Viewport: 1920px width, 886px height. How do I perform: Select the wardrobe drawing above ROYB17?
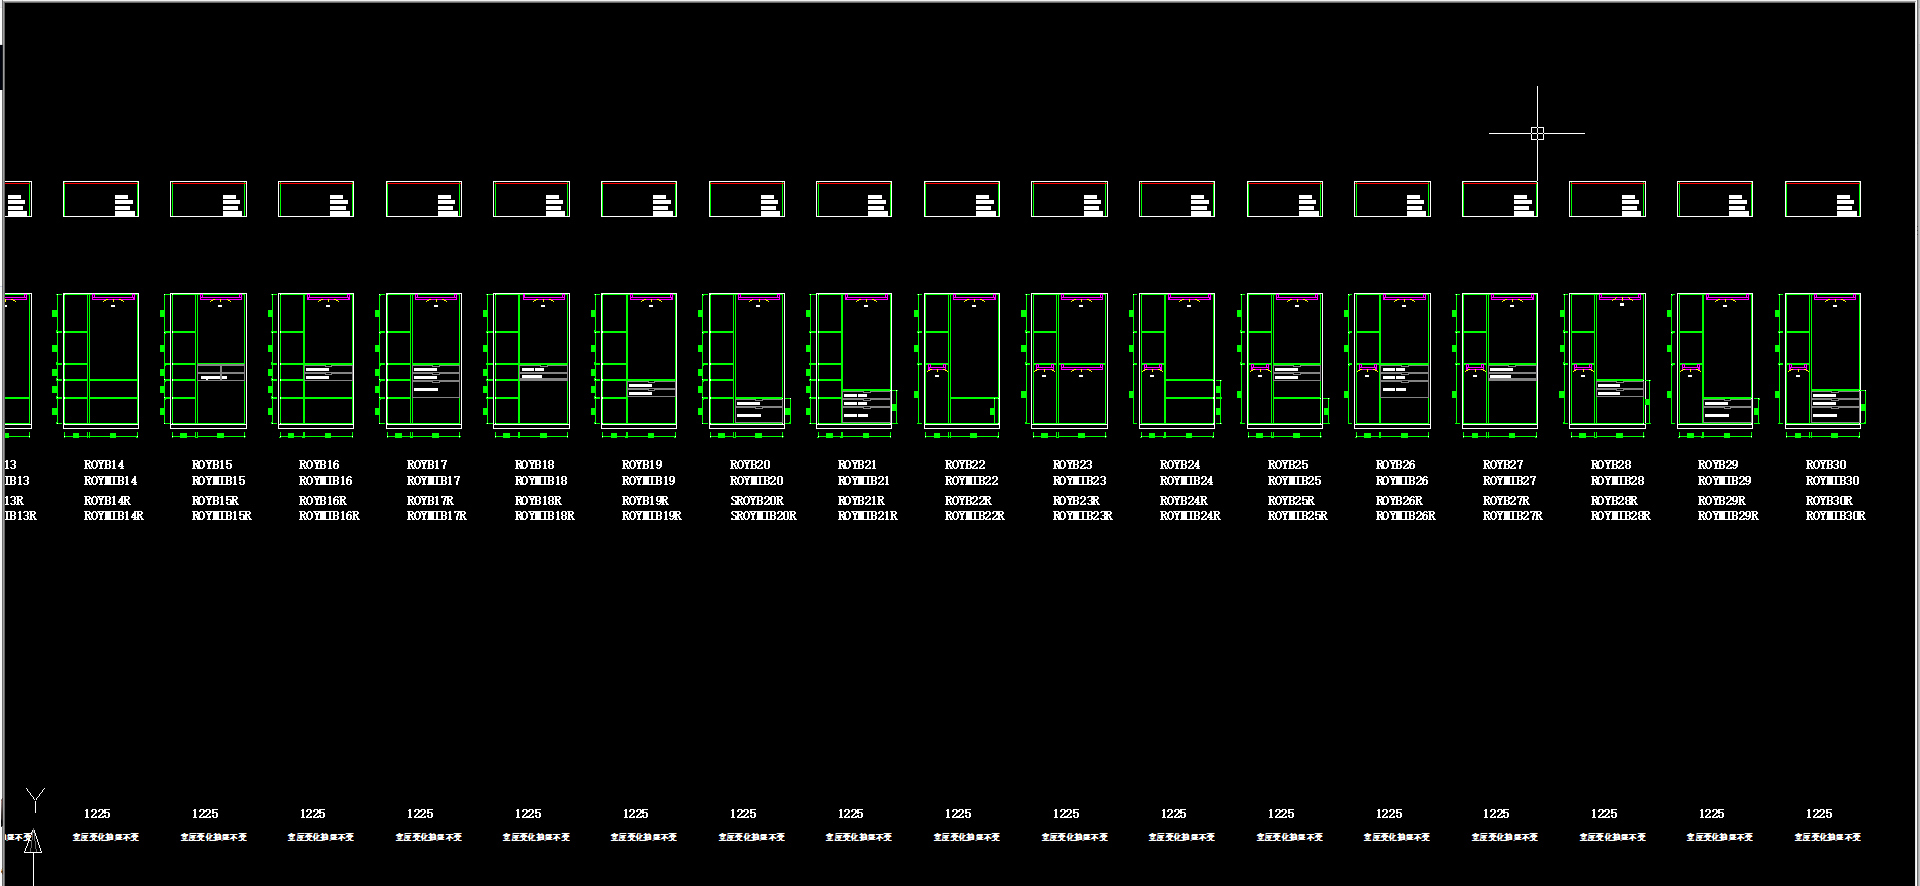pos(423,360)
